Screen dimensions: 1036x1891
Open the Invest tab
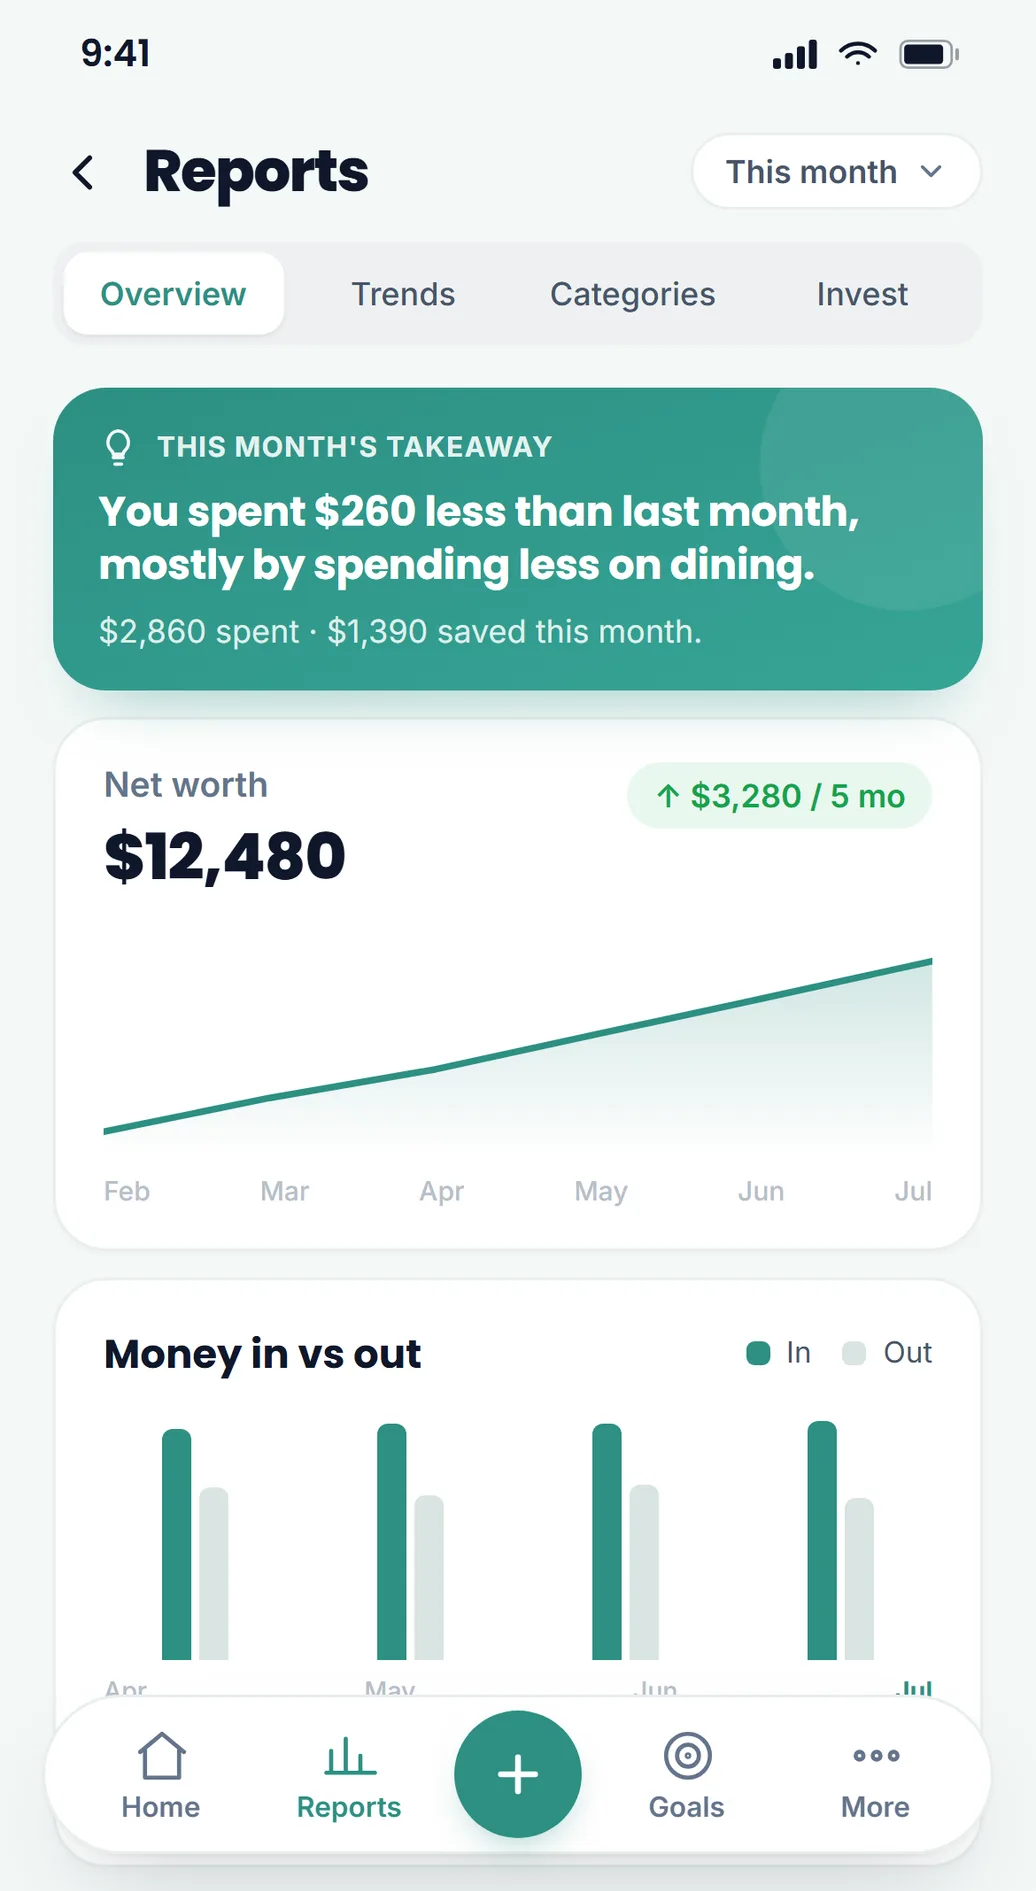pos(862,294)
